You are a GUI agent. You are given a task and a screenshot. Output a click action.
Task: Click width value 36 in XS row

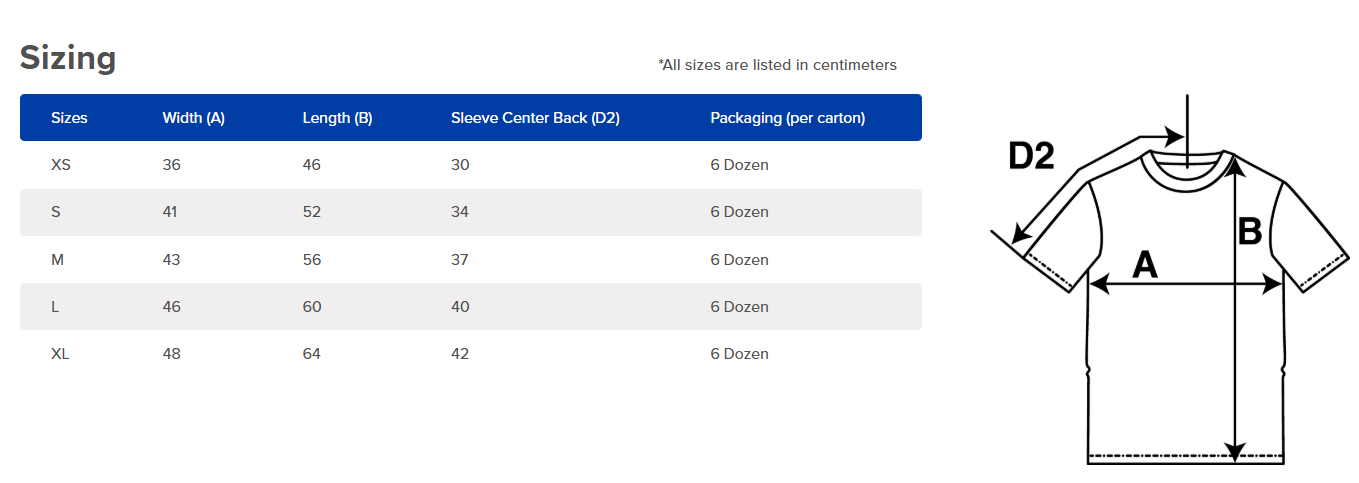click(x=172, y=165)
